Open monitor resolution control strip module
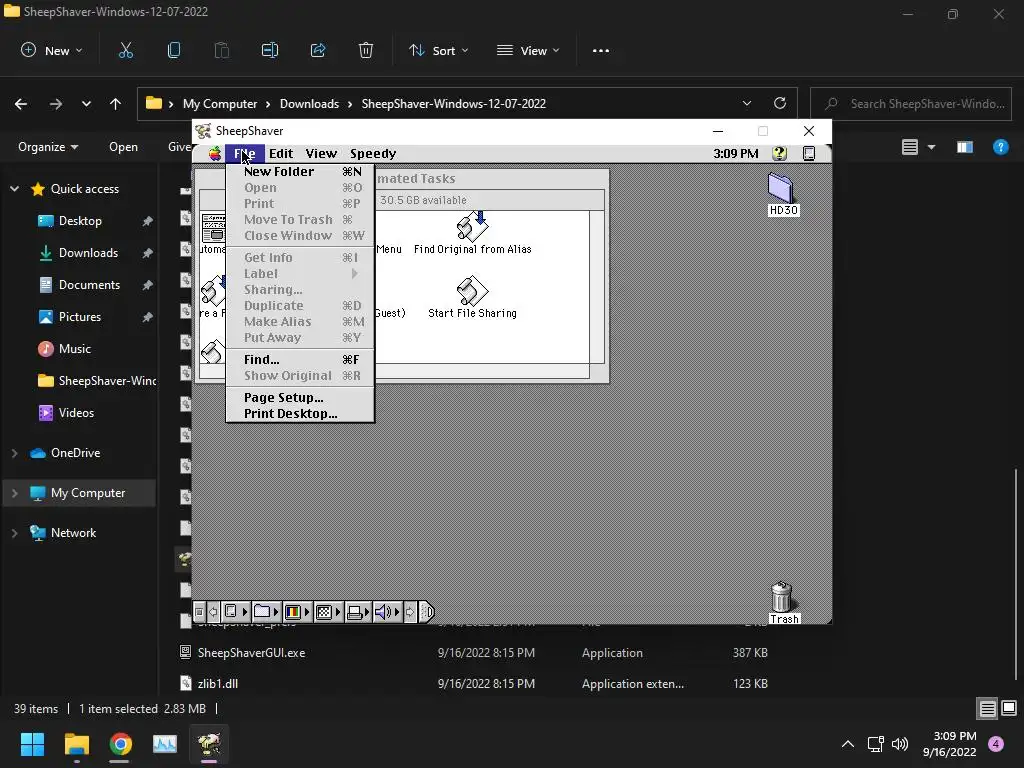The image size is (1024, 768). (328, 612)
